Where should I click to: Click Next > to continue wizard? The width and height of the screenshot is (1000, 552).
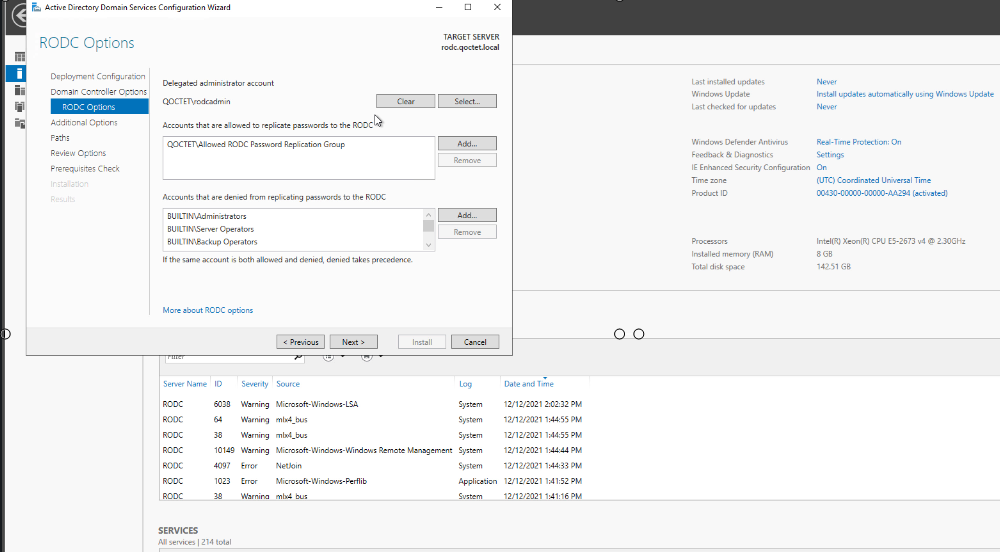pos(353,342)
